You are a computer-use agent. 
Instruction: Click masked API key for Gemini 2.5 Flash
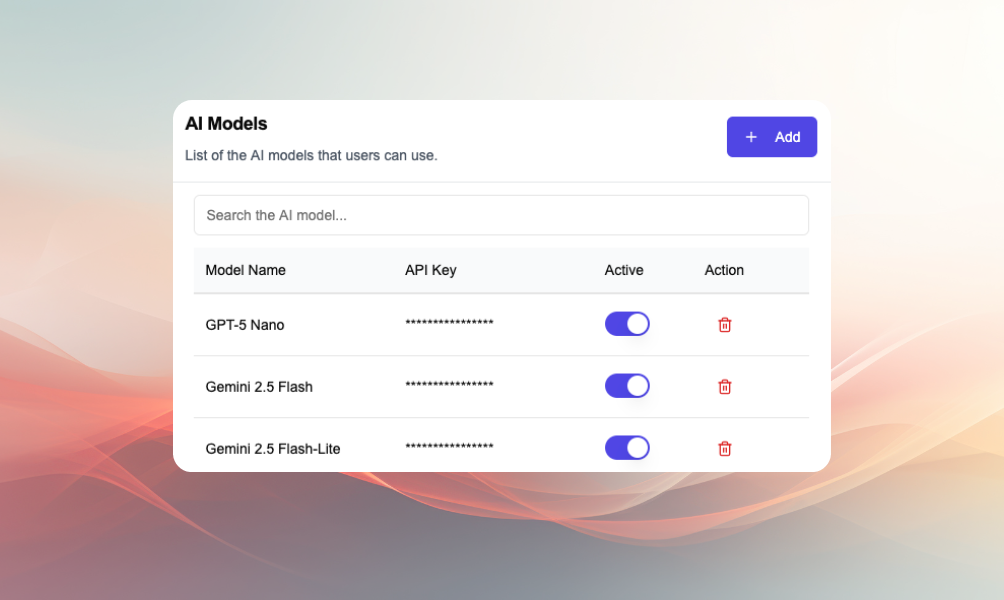(x=449, y=385)
